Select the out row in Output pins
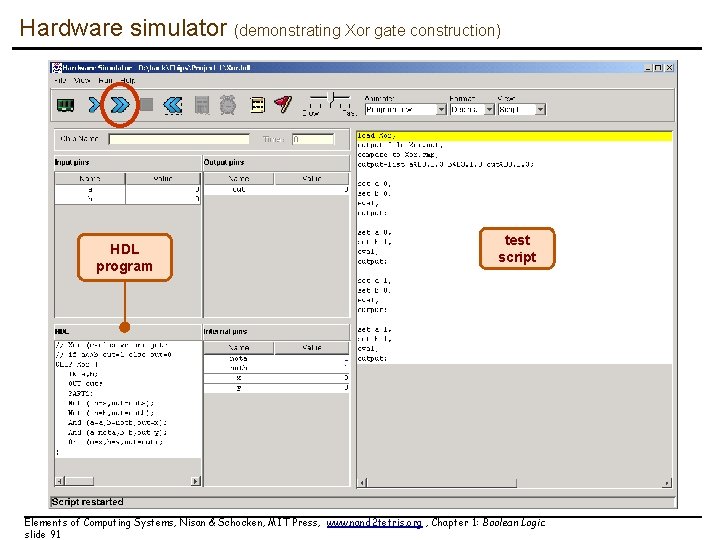The width and height of the screenshot is (720, 540). (276, 189)
